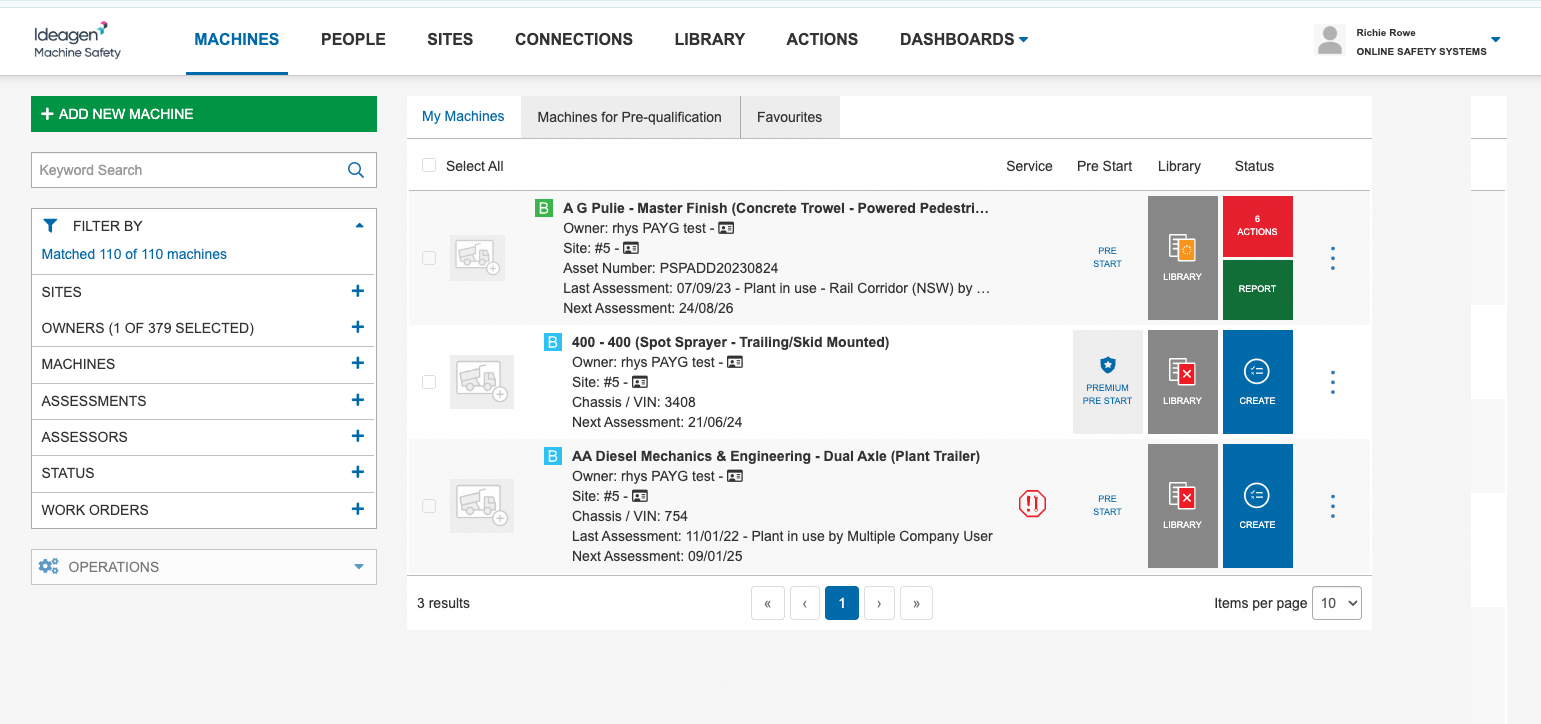Click the keyword search magnifier icon
This screenshot has width=1541, height=724.
click(x=355, y=170)
